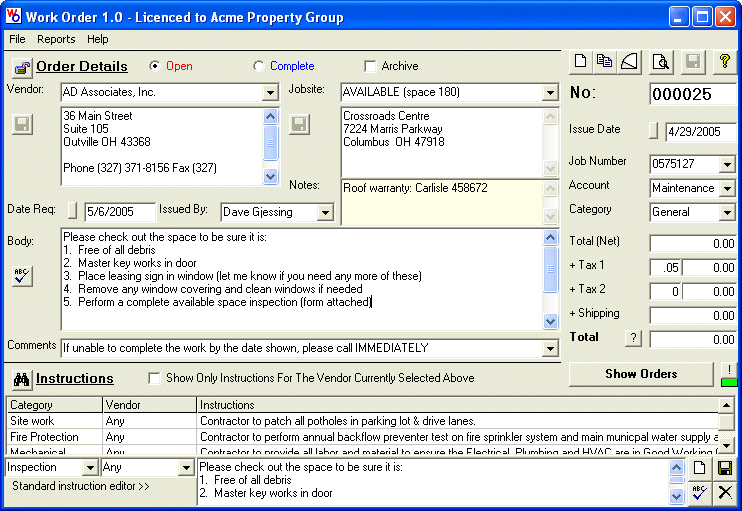Click the Date Req field 5/6/2005
This screenshot has width=742, height=511.
120,211
